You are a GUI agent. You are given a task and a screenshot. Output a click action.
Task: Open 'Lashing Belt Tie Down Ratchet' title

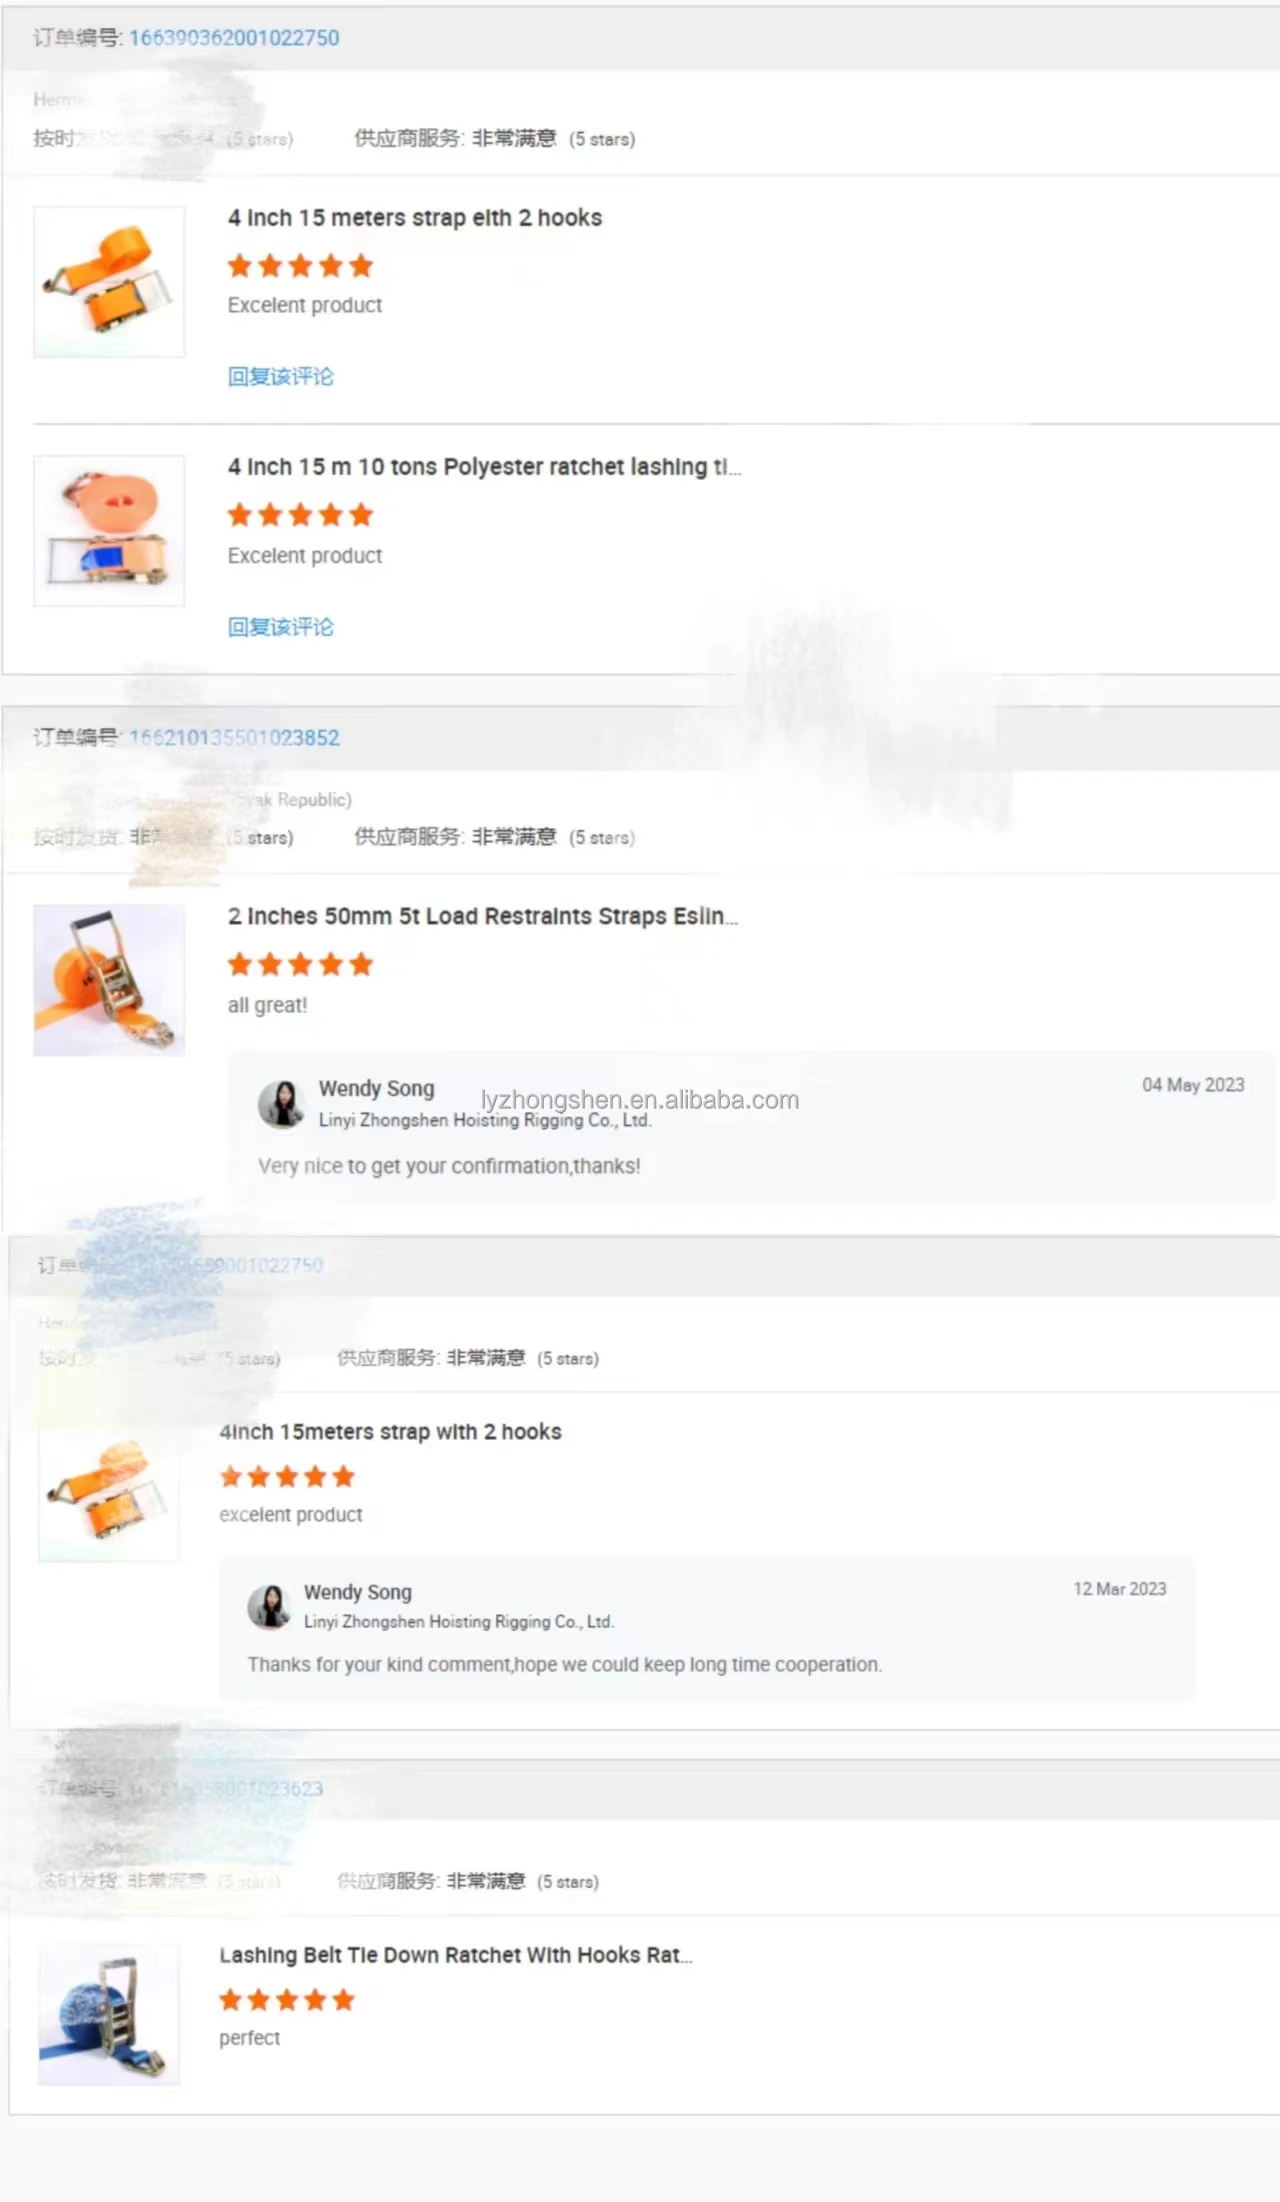(x=456, y=1955)
